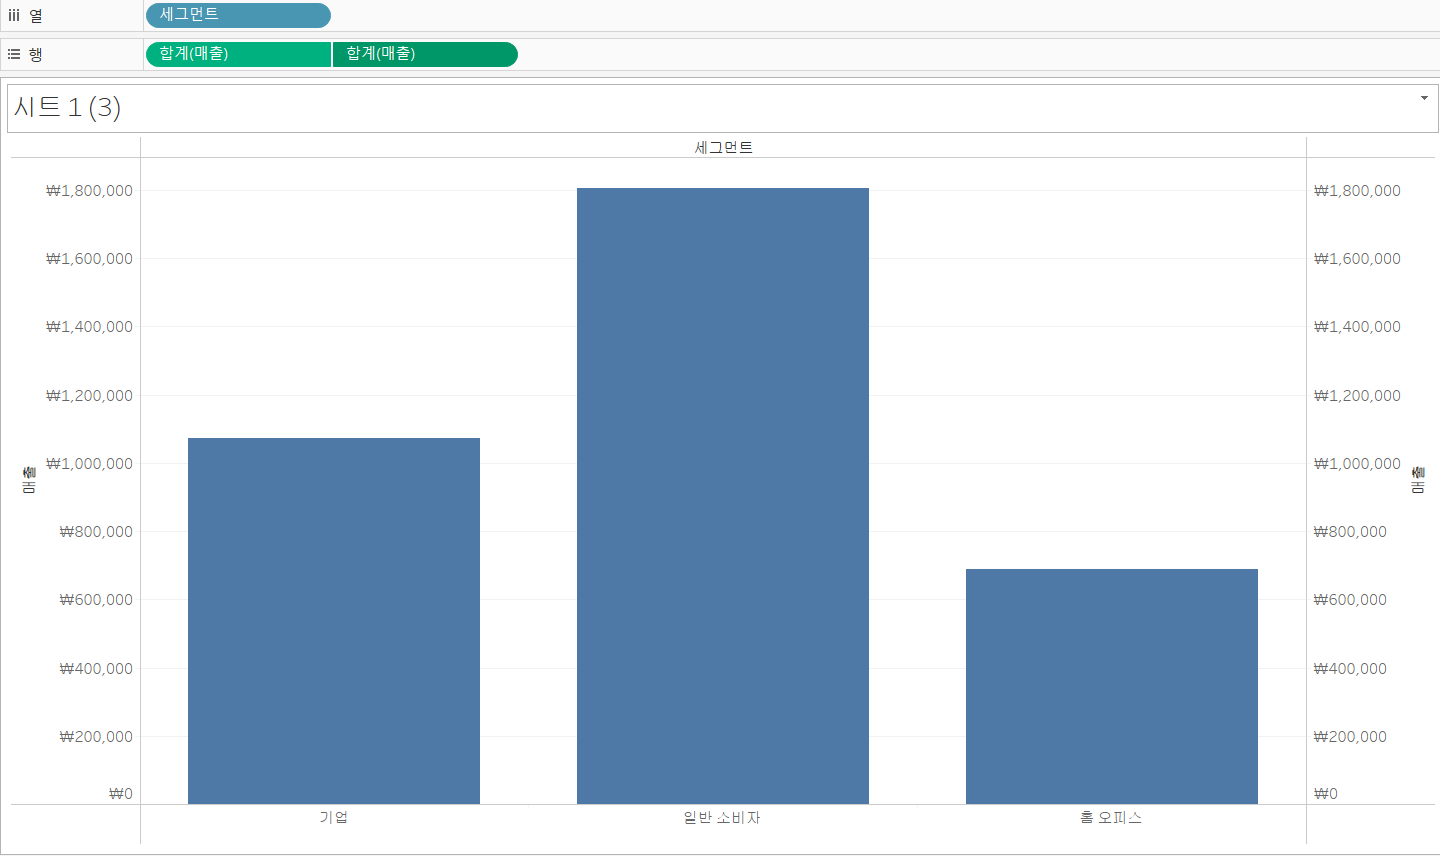Select the 일반 소비자 bar in the chart
This screenshot has width=1440, height=856.
pyautogui.click(x=723, y=496)
